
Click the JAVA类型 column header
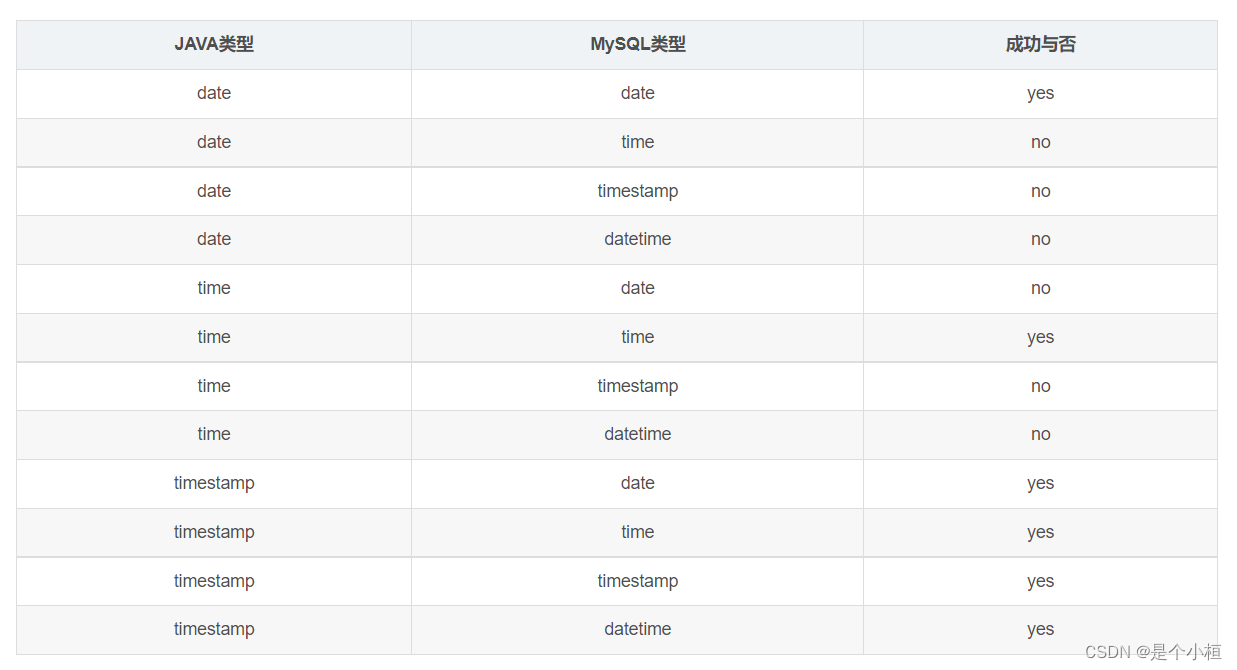coord(214,45)
